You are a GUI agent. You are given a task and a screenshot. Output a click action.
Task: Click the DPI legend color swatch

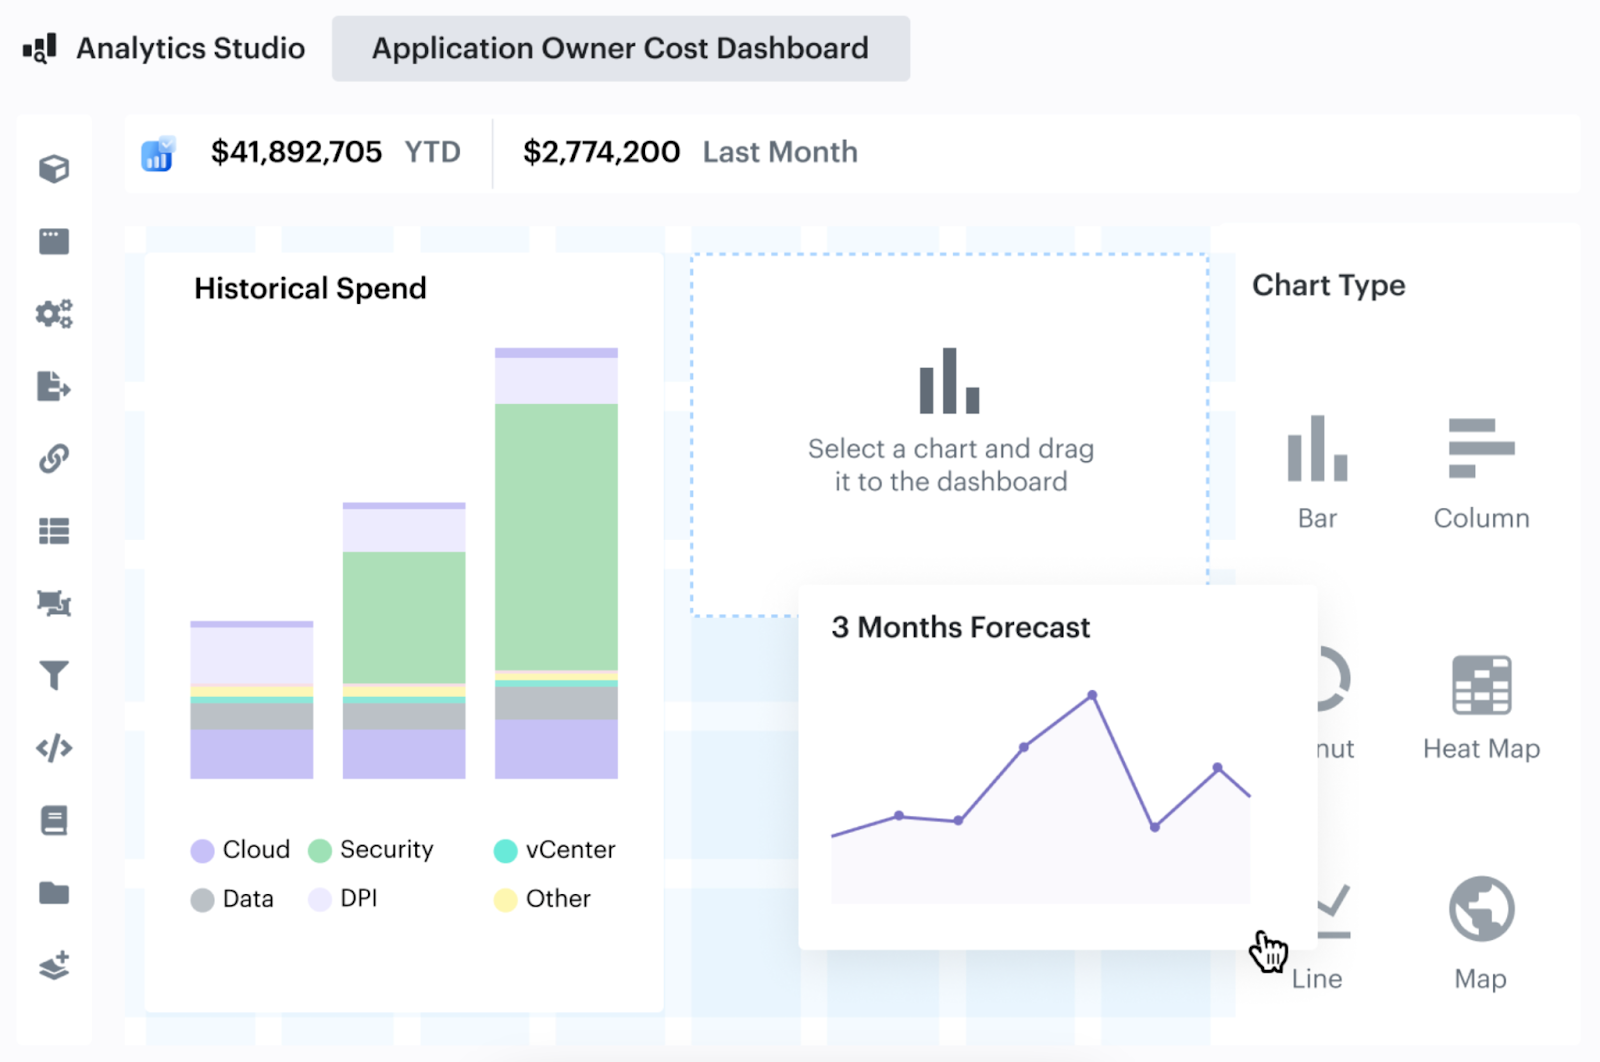coord(320,900)
